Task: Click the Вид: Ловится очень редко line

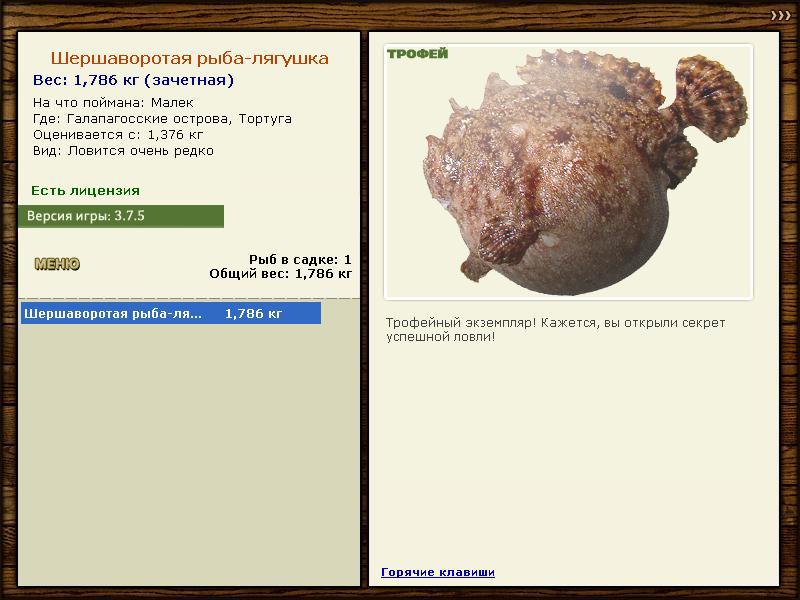Action: (123, 151)
